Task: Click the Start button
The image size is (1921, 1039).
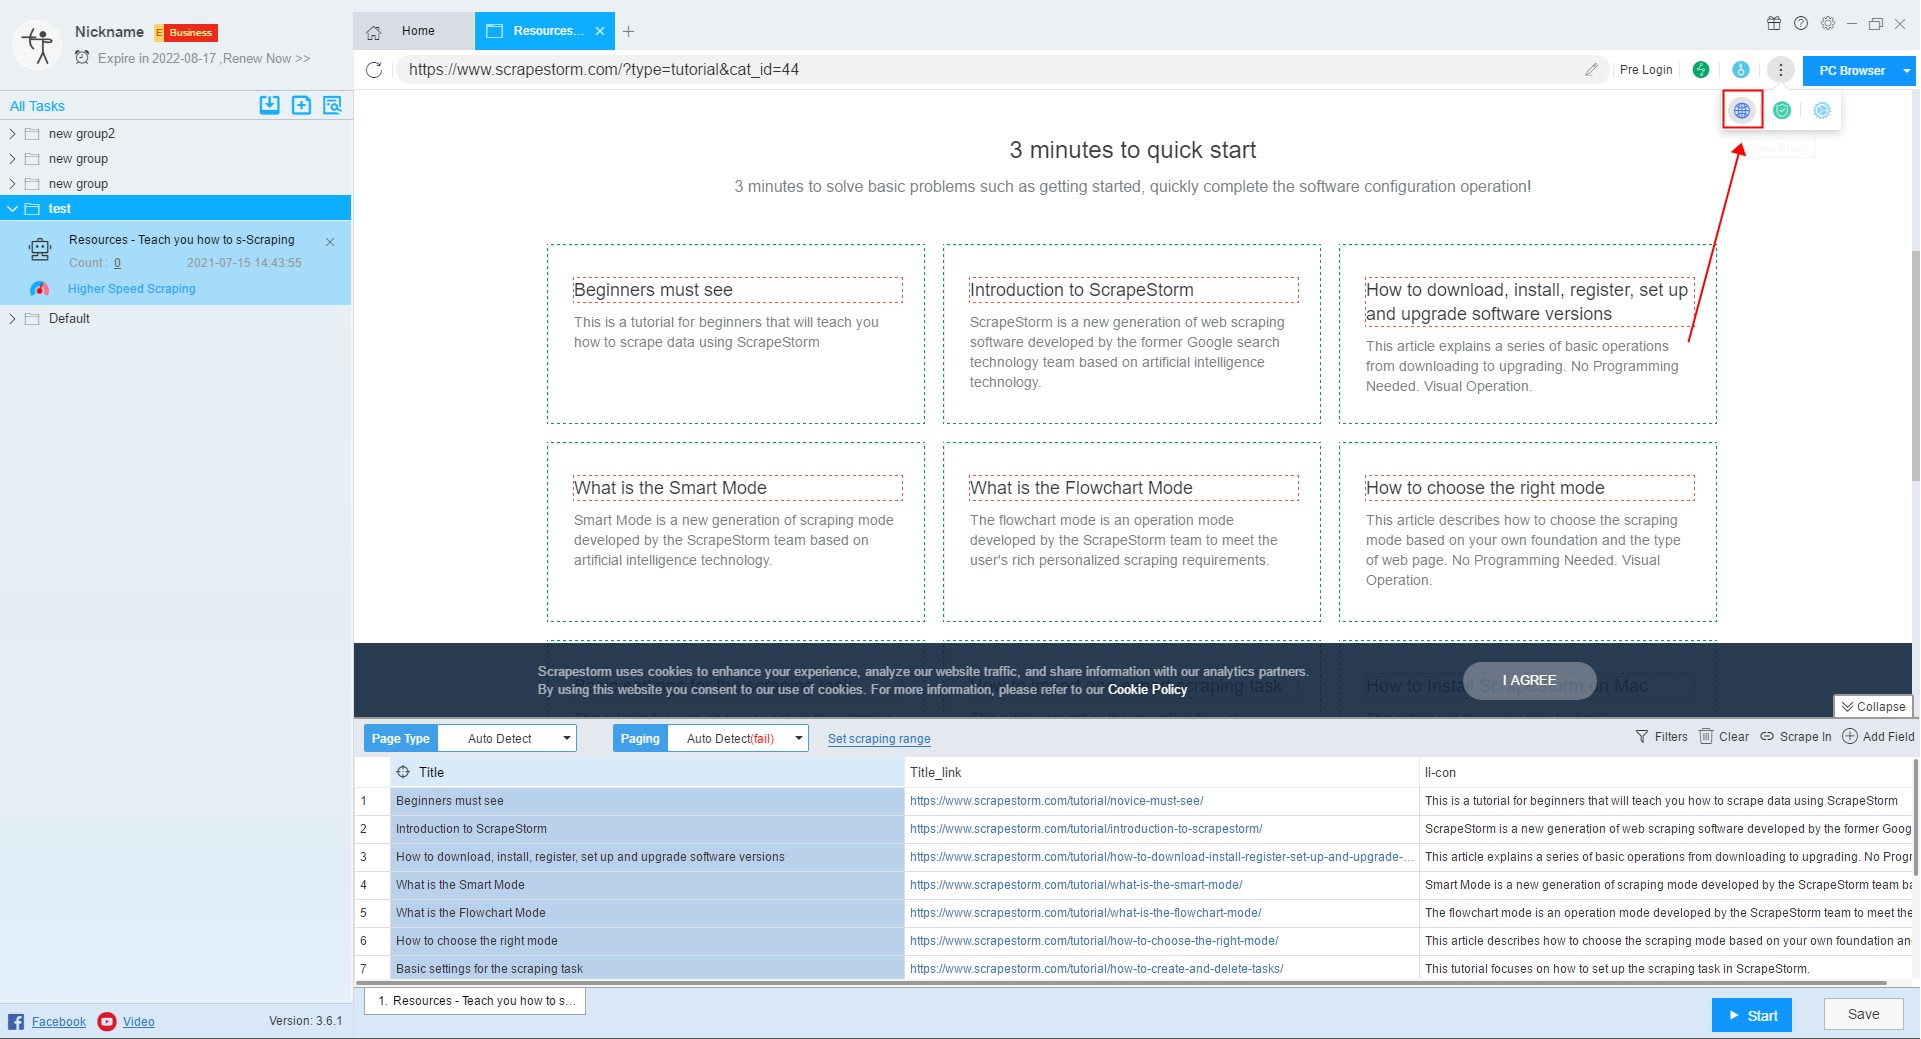Action: pos(1751,1015)
